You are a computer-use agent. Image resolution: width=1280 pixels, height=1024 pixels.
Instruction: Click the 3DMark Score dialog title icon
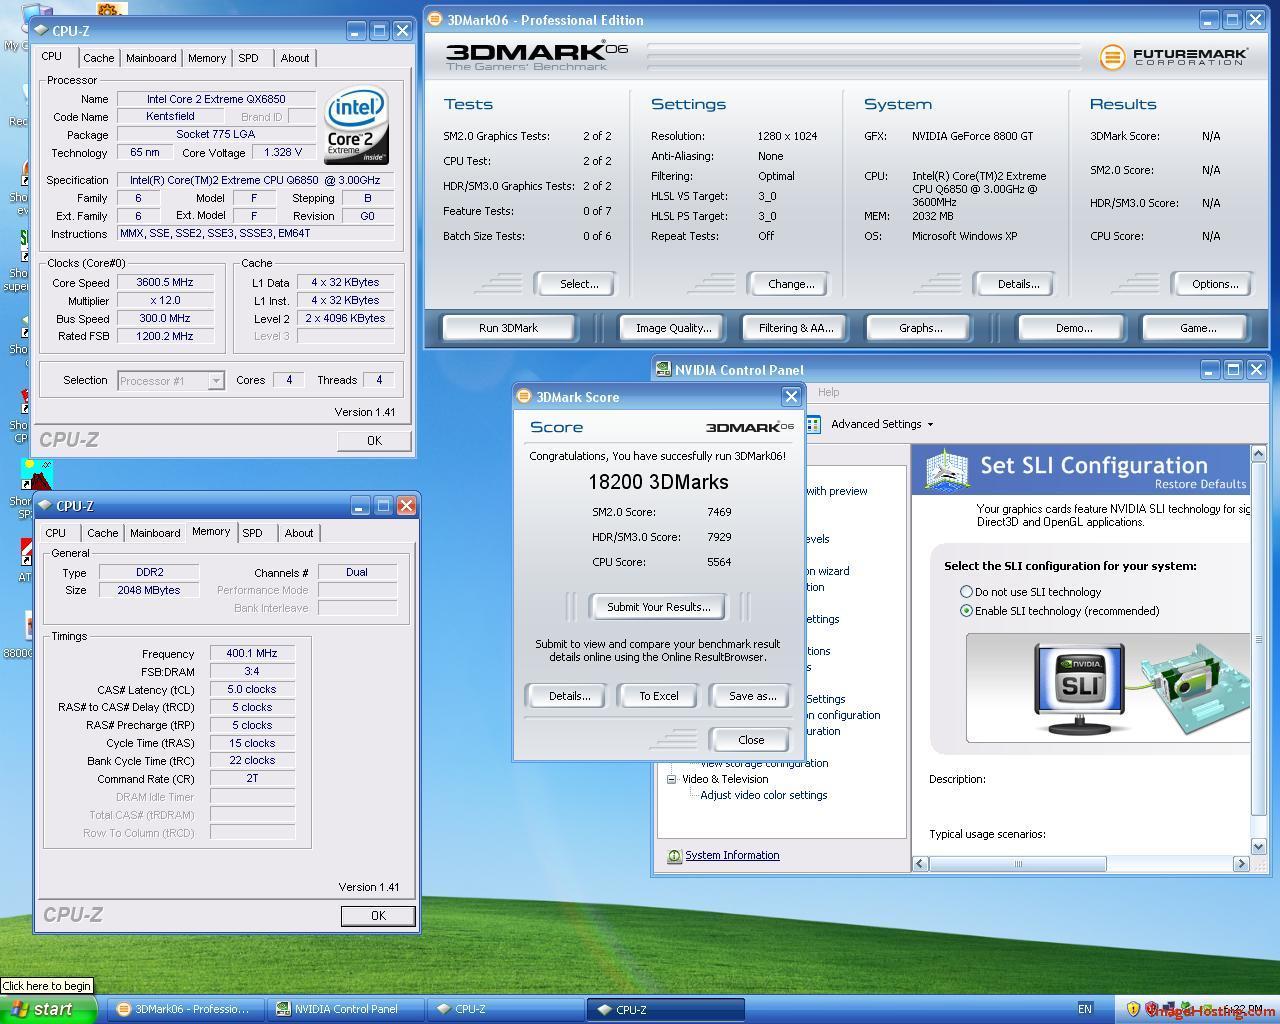524,397
